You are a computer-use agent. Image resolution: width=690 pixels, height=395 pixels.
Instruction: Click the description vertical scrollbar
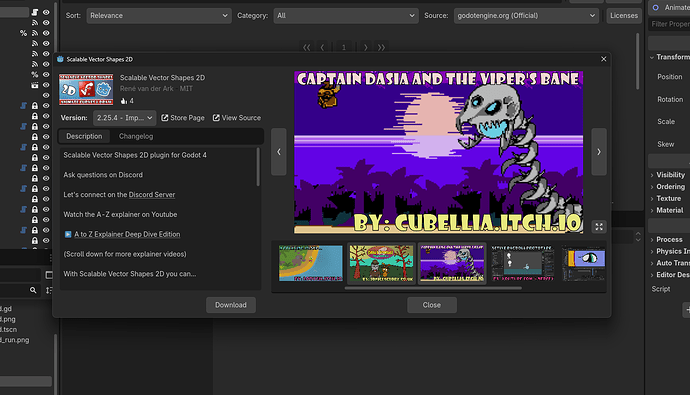[x=258, y=167]
